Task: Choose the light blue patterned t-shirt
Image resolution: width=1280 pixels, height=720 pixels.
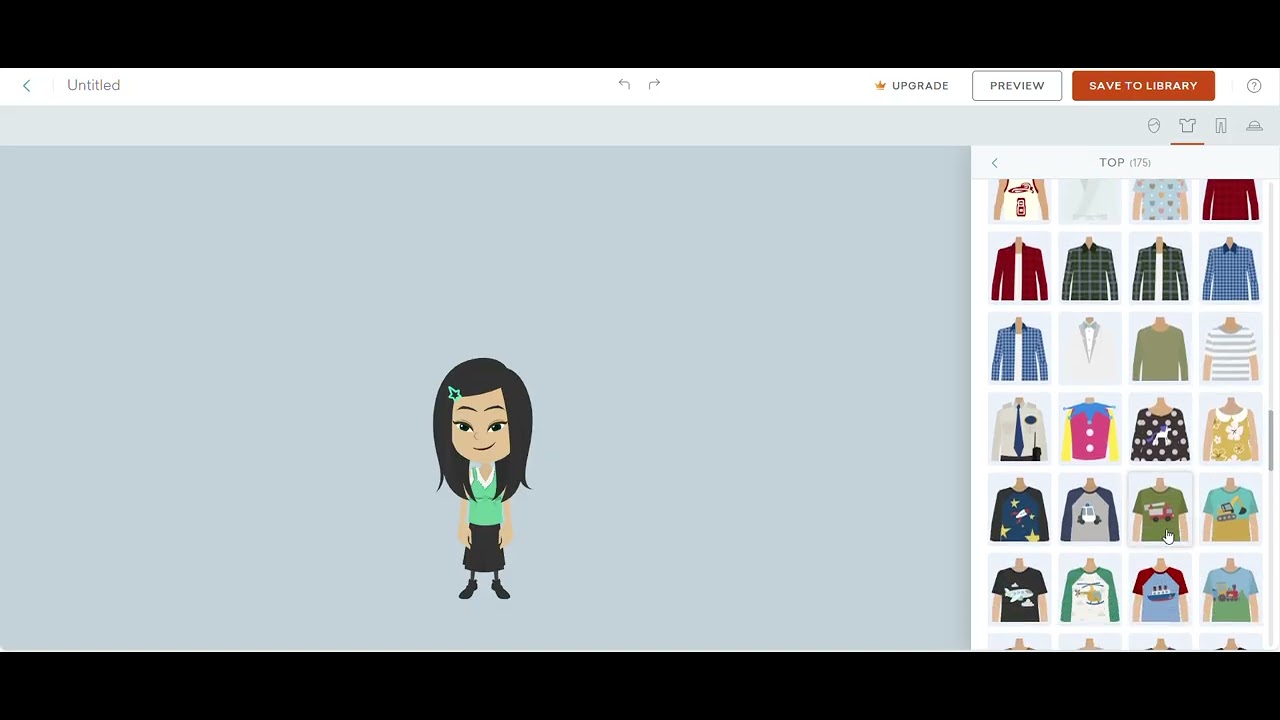Action: [x=1160, y=200]
